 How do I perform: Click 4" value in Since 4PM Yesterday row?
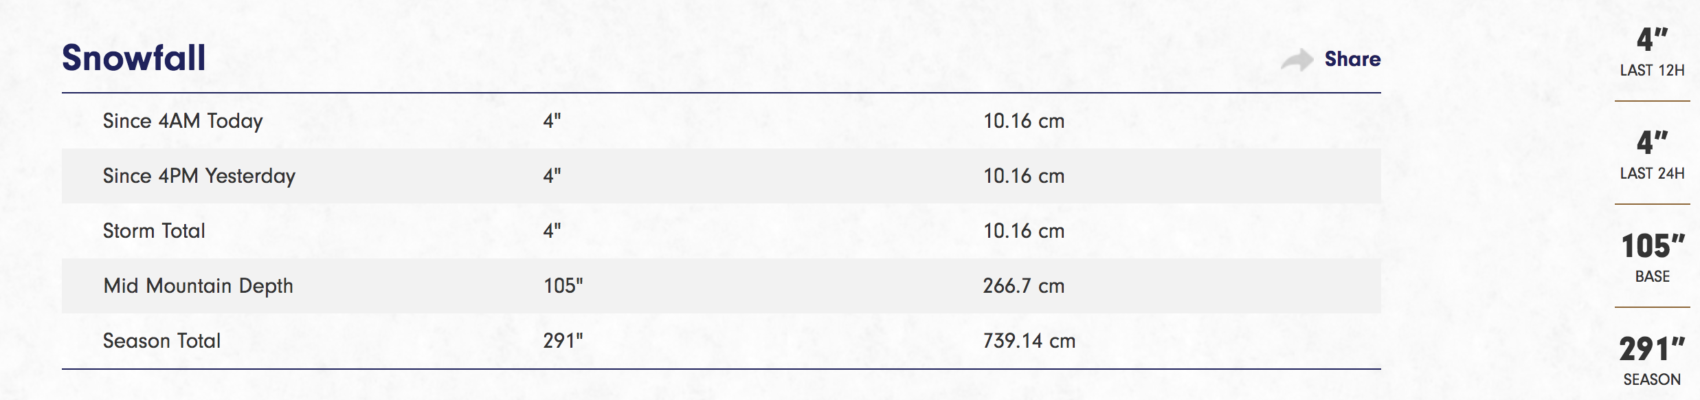tap(552, 176)
